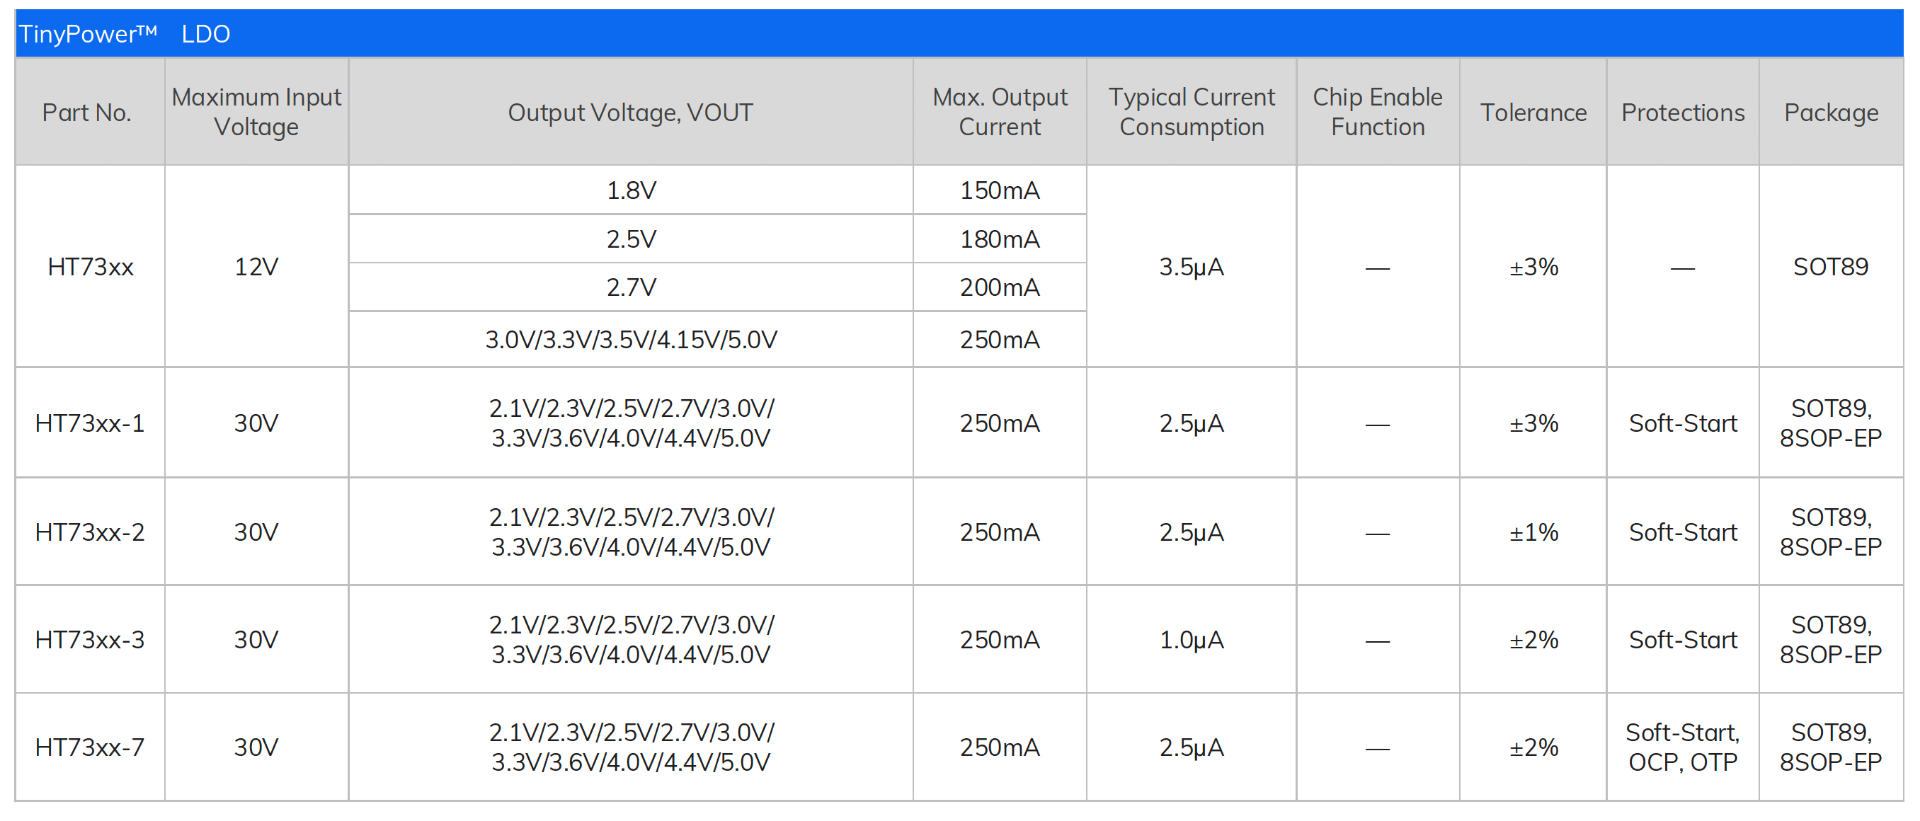The height and width of the screenshot is (821, 1920).
Task: Click the "30V" cell in the HT73xx-1 row
Action: (256, 423)
